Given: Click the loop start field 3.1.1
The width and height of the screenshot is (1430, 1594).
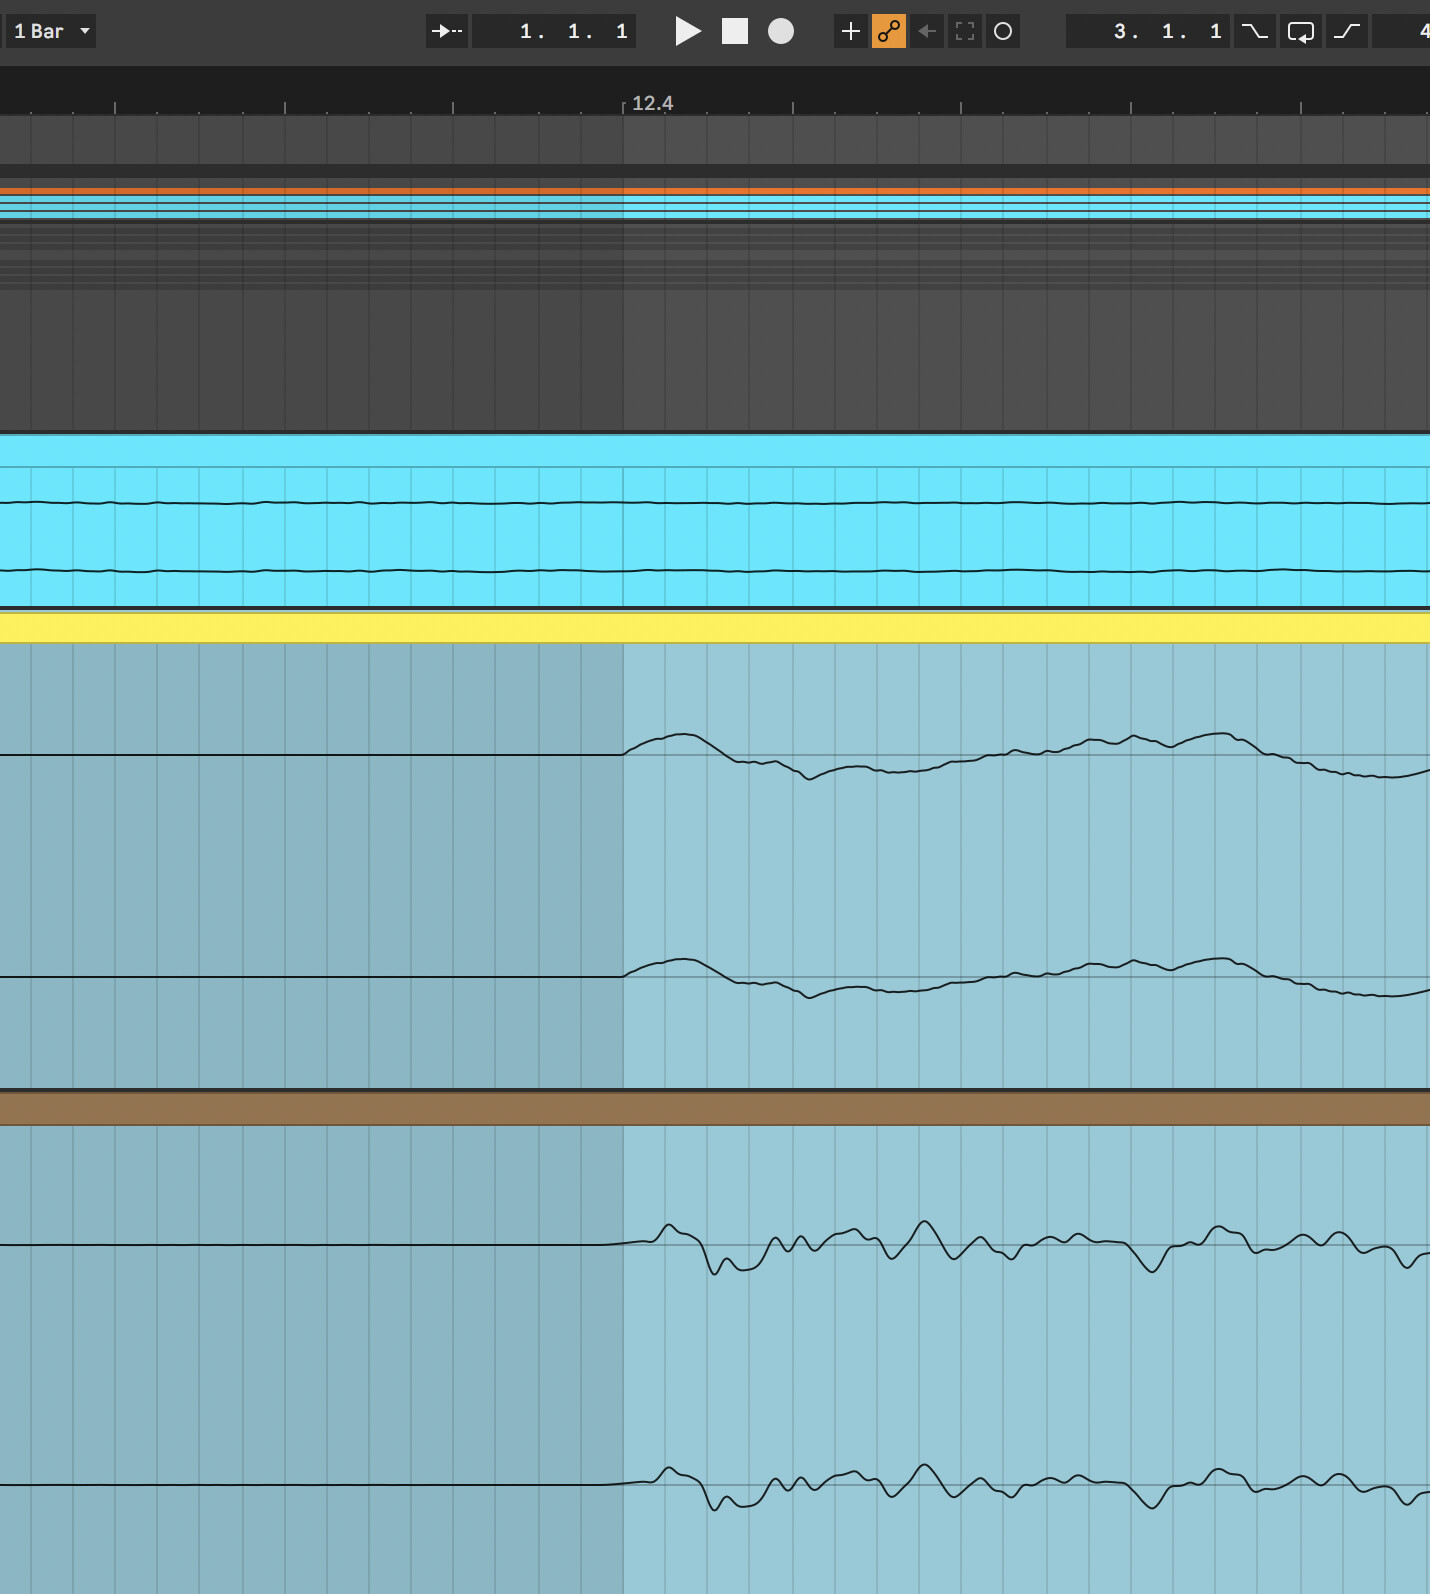Looking at the screenshot, I should [x=1148, y=31].
